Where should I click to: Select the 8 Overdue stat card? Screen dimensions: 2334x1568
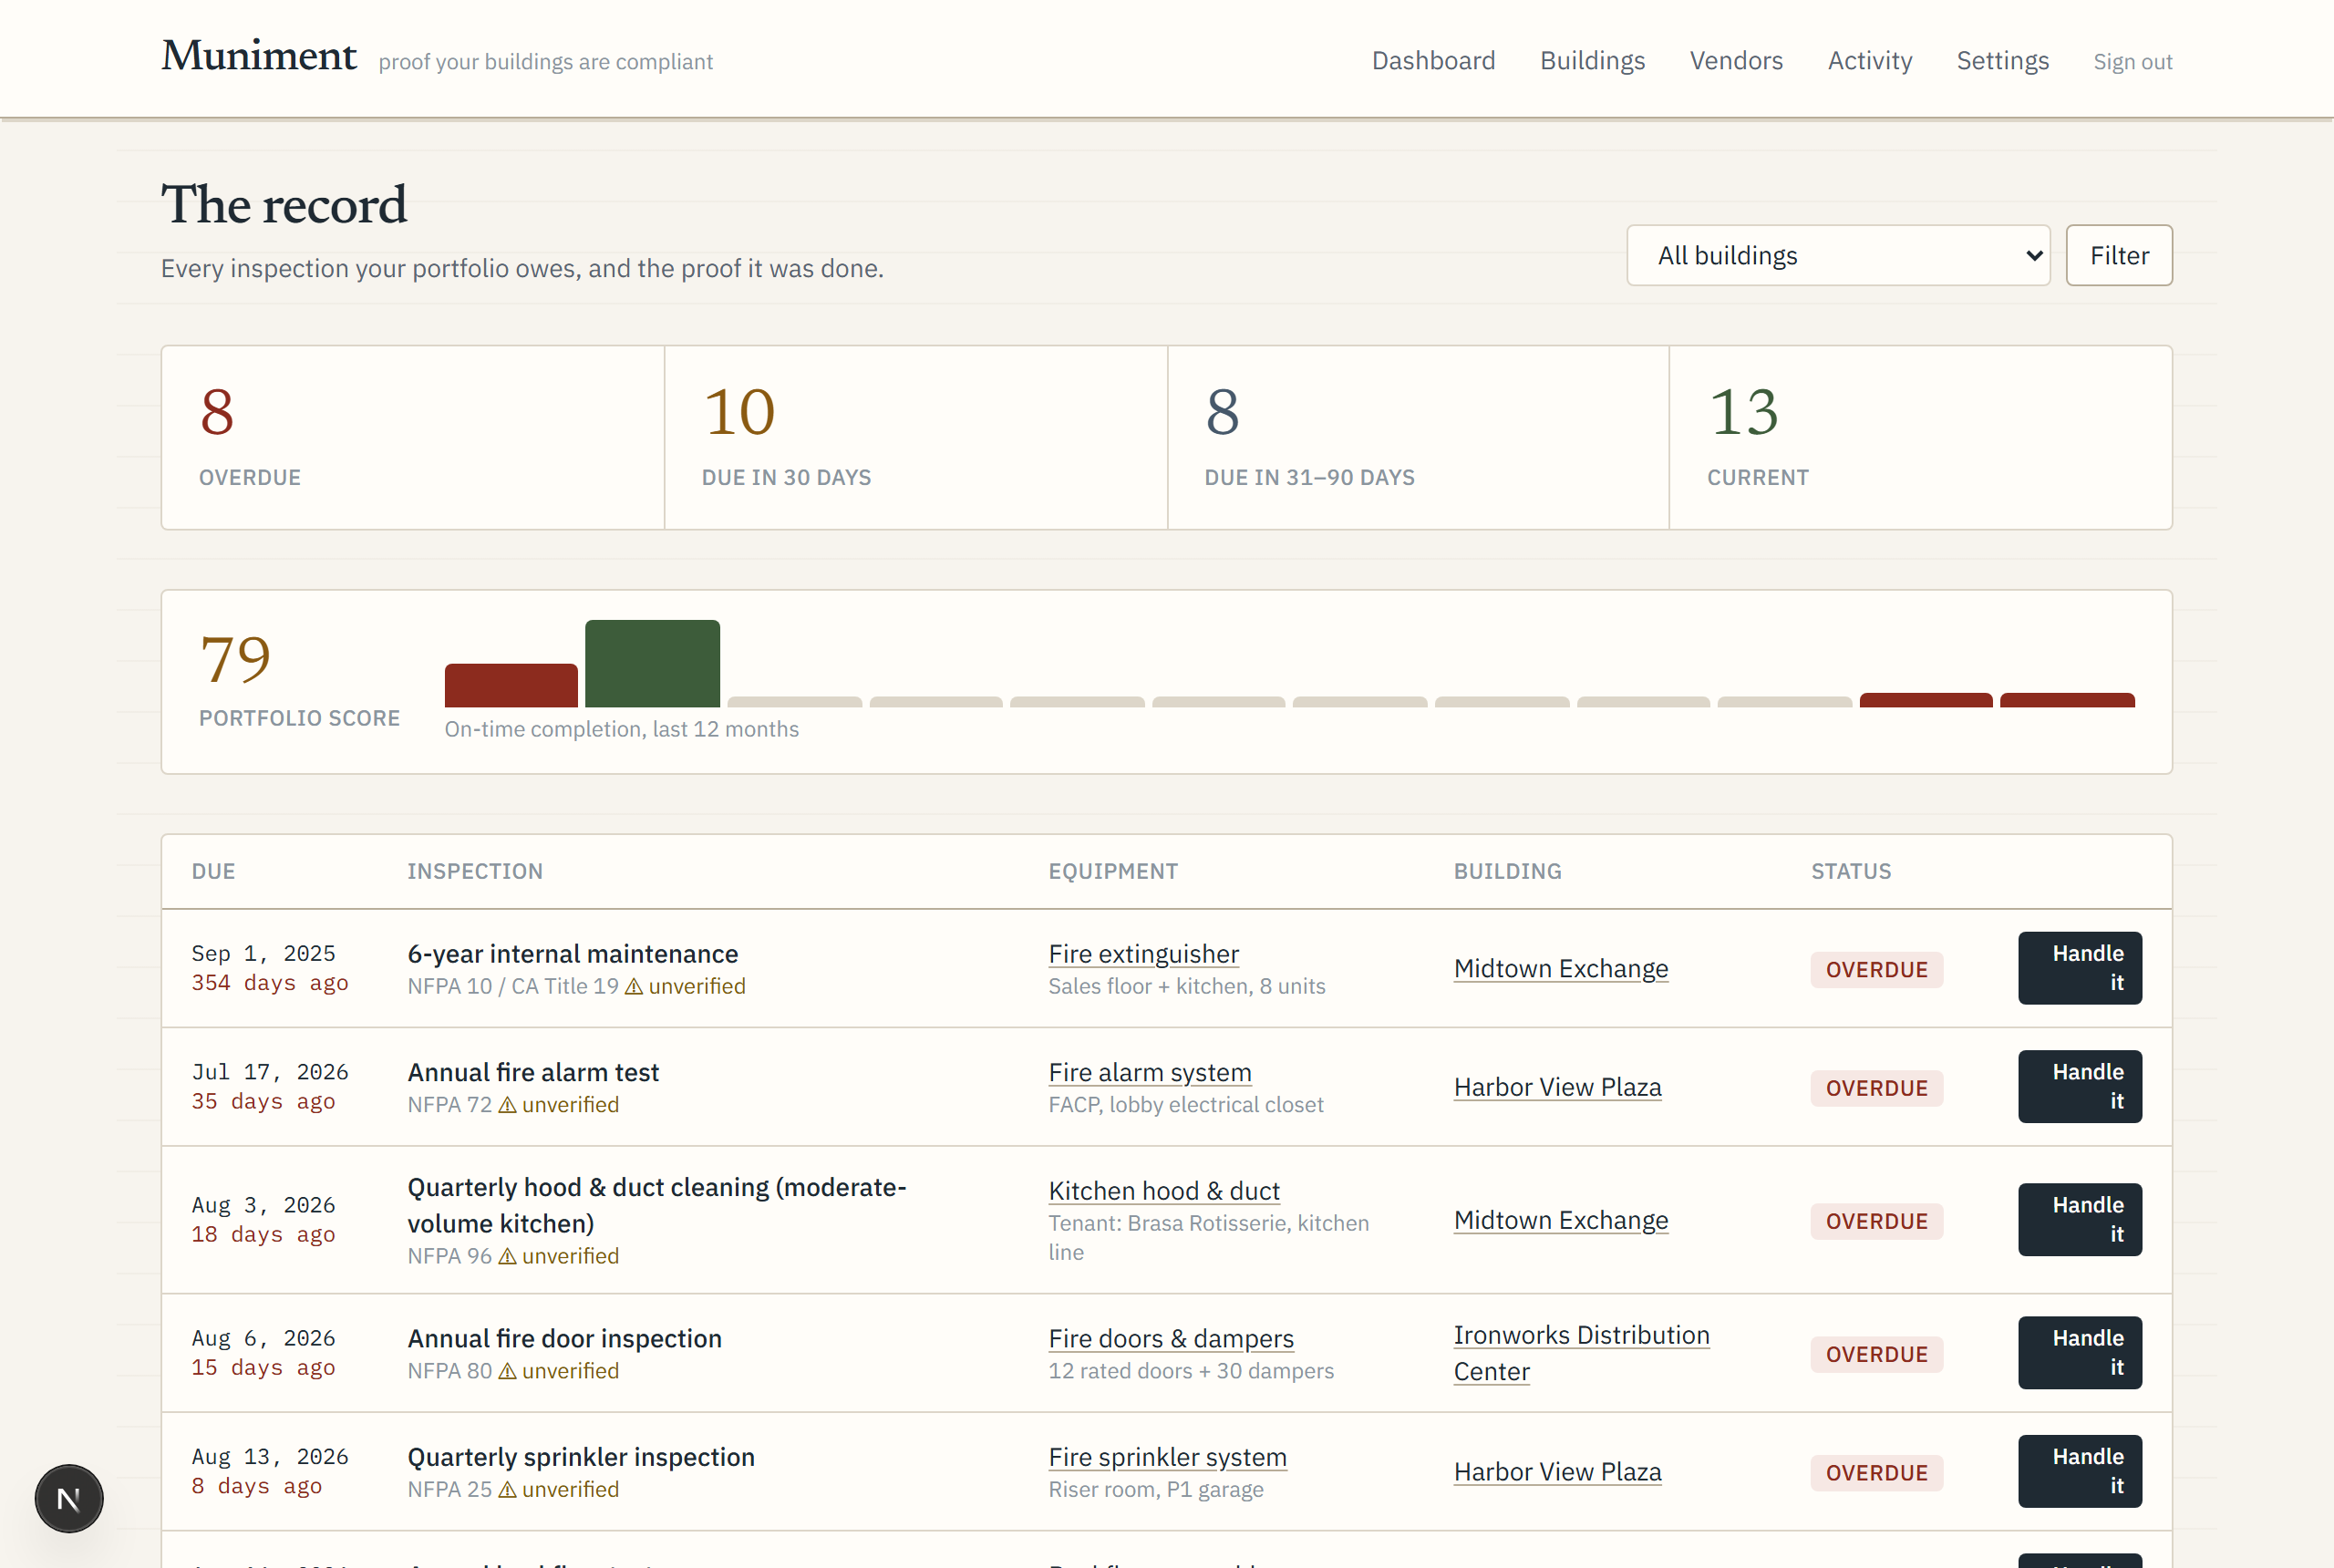pyautogui.click(x=413, y=437)
